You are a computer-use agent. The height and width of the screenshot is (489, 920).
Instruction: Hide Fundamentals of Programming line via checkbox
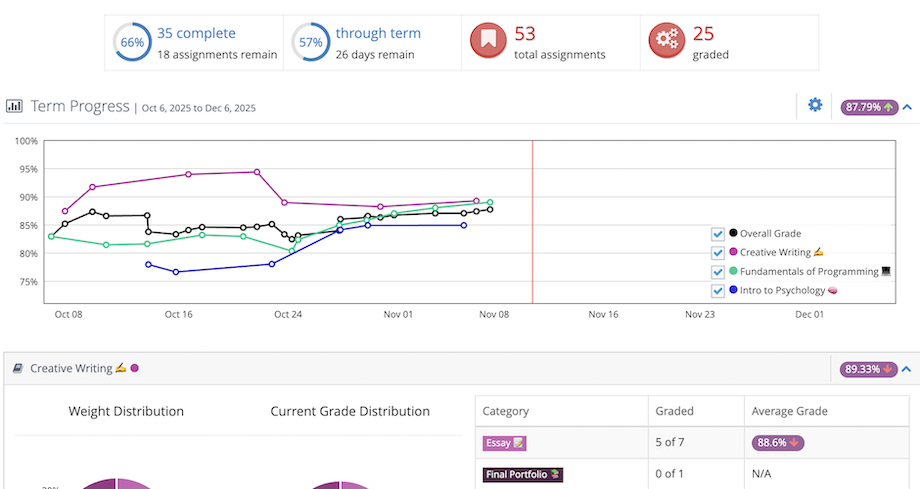click(717, 272)
